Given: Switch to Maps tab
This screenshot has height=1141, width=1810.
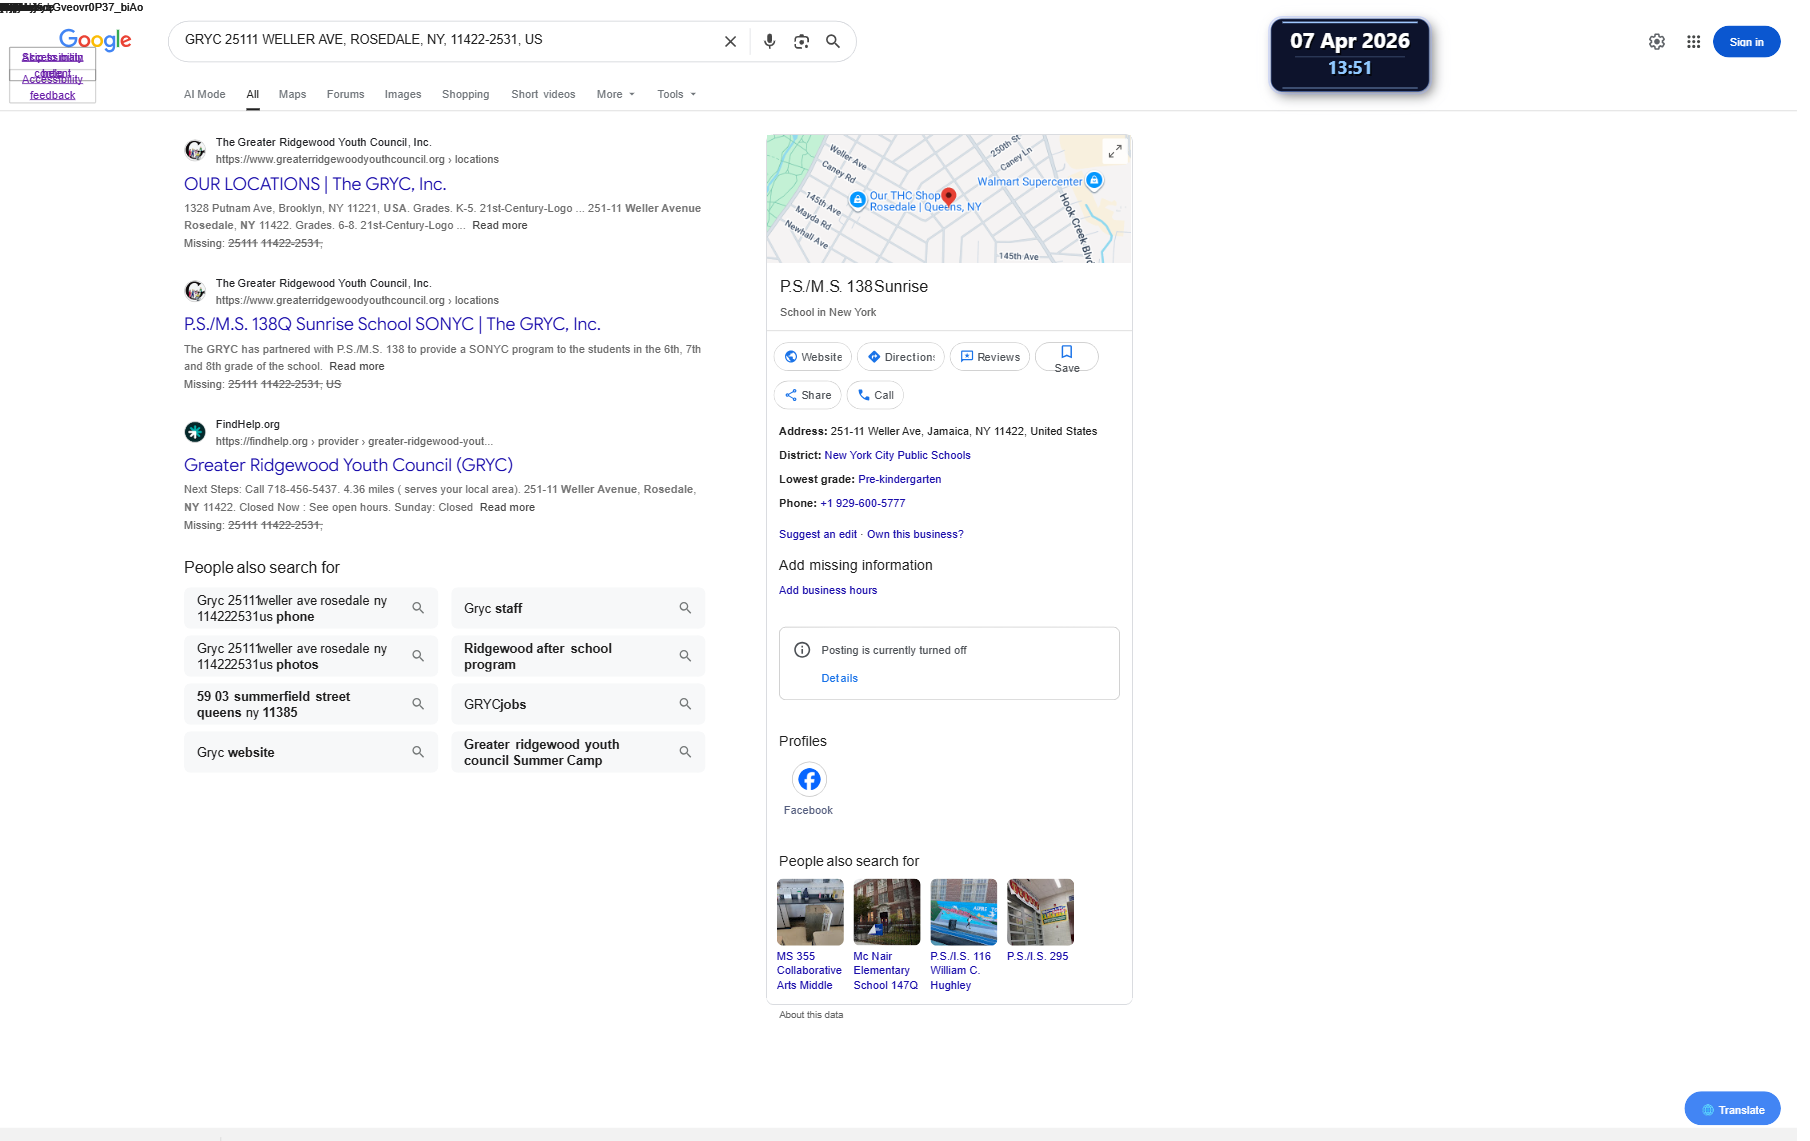Looking at the screenshot, I should 292,94.
